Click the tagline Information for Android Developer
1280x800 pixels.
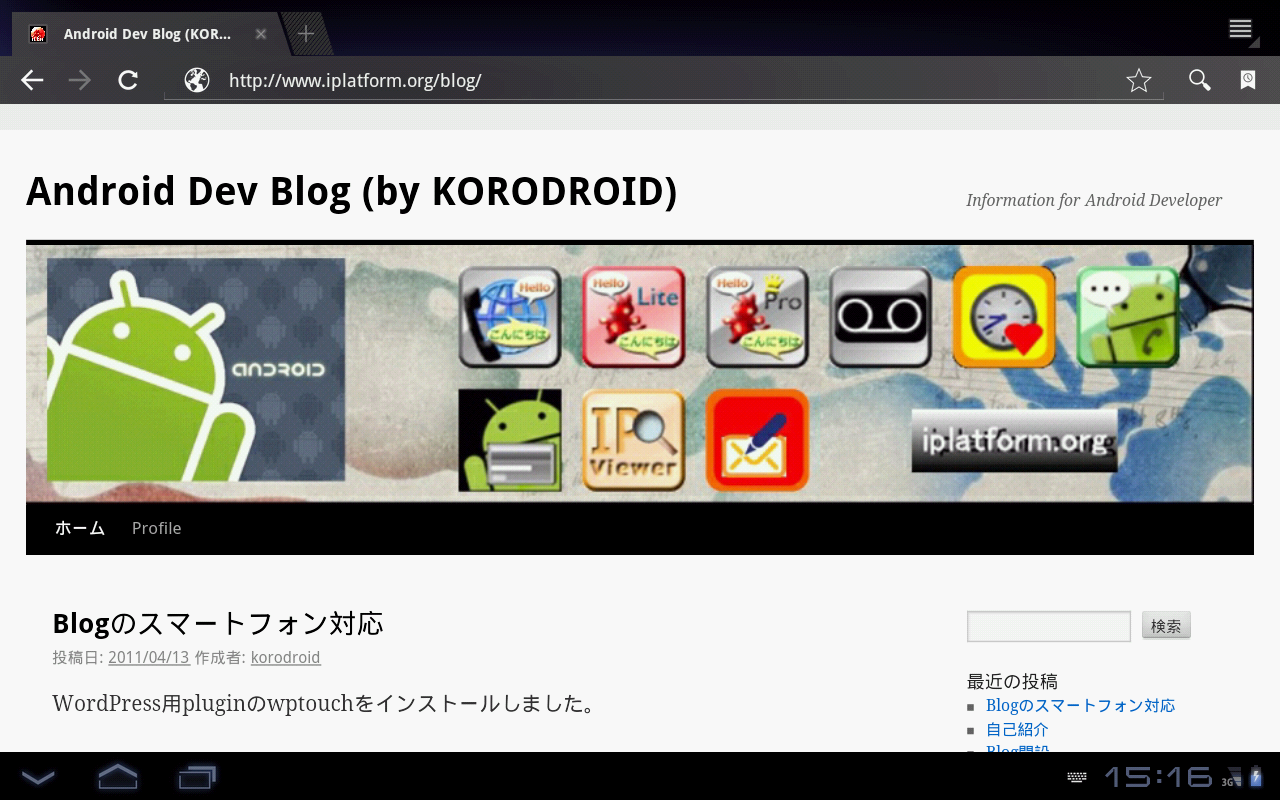coord(1094,200)
